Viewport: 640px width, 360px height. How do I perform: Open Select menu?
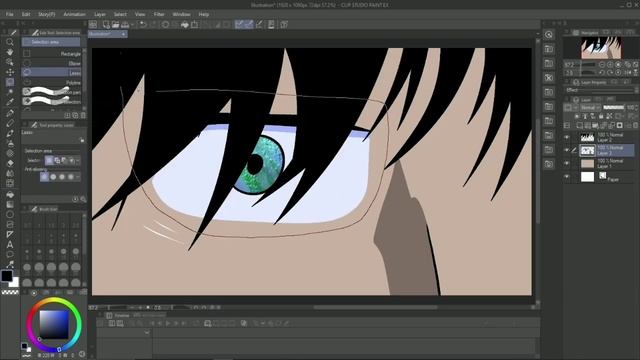pyautogui.click(x=120, y=14)
